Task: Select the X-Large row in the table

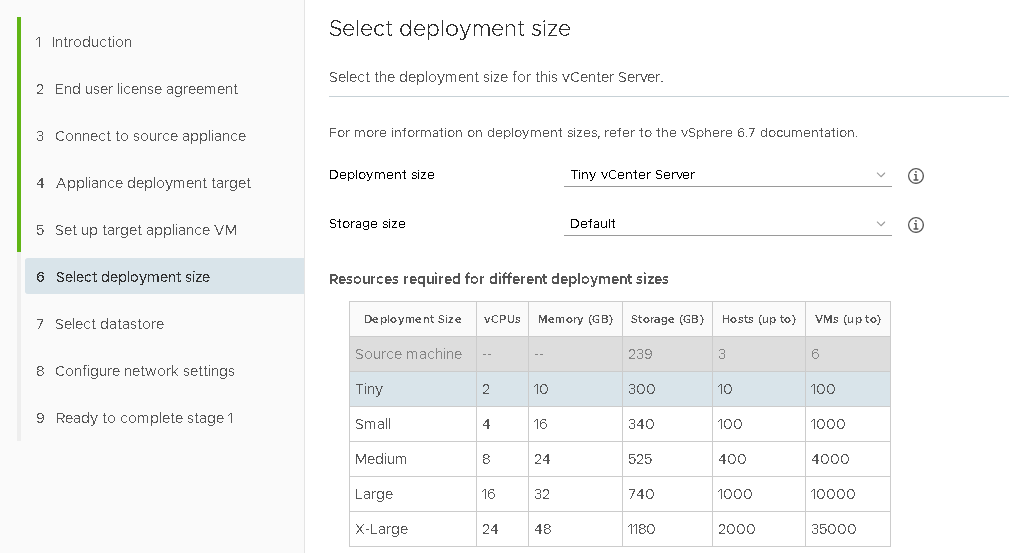Action: 619,529
